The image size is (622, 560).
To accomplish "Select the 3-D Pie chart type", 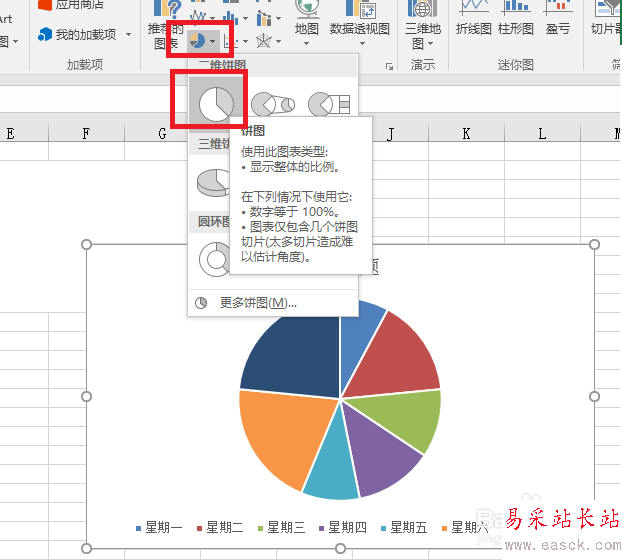I will pyautogui.click(x=213, y=182).
